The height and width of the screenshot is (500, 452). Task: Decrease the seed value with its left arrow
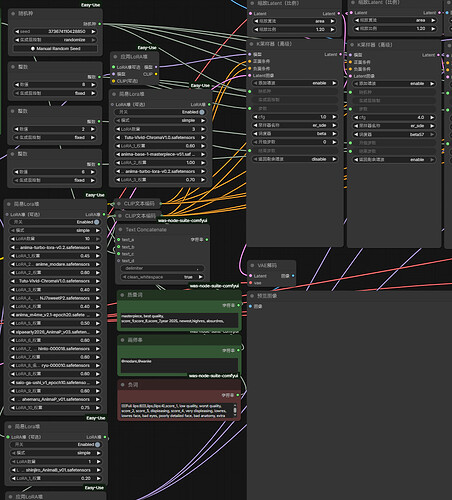point(17,32)
